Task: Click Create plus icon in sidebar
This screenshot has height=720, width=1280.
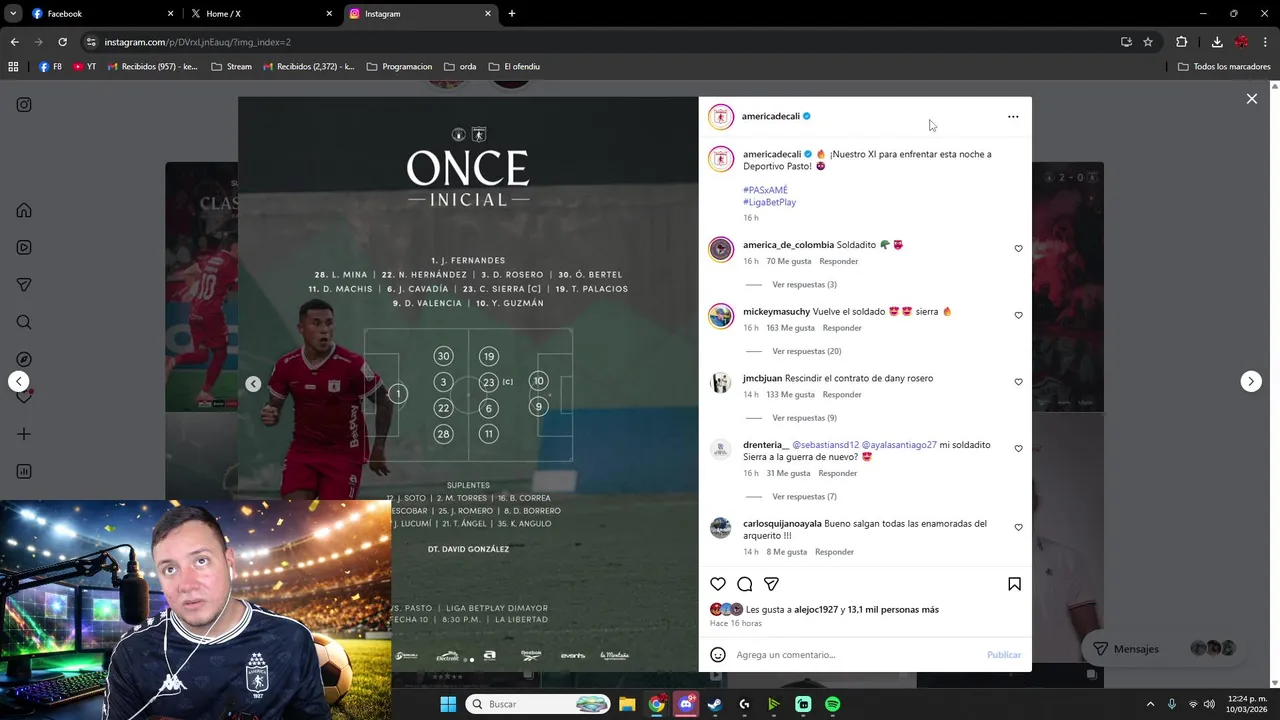Action: click(24, 434)
